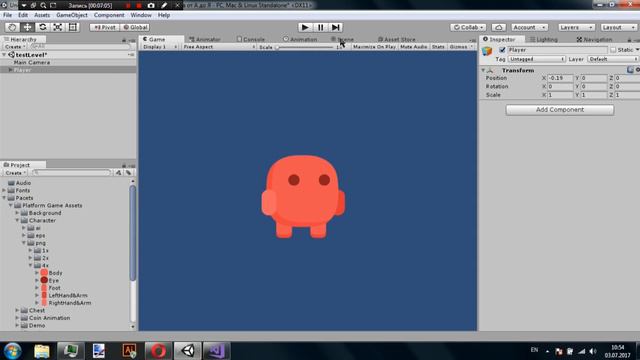Screen dimensions: 640x360
Task: Toggle Gizmos in Game view
Action: click(x=461, y=47)
